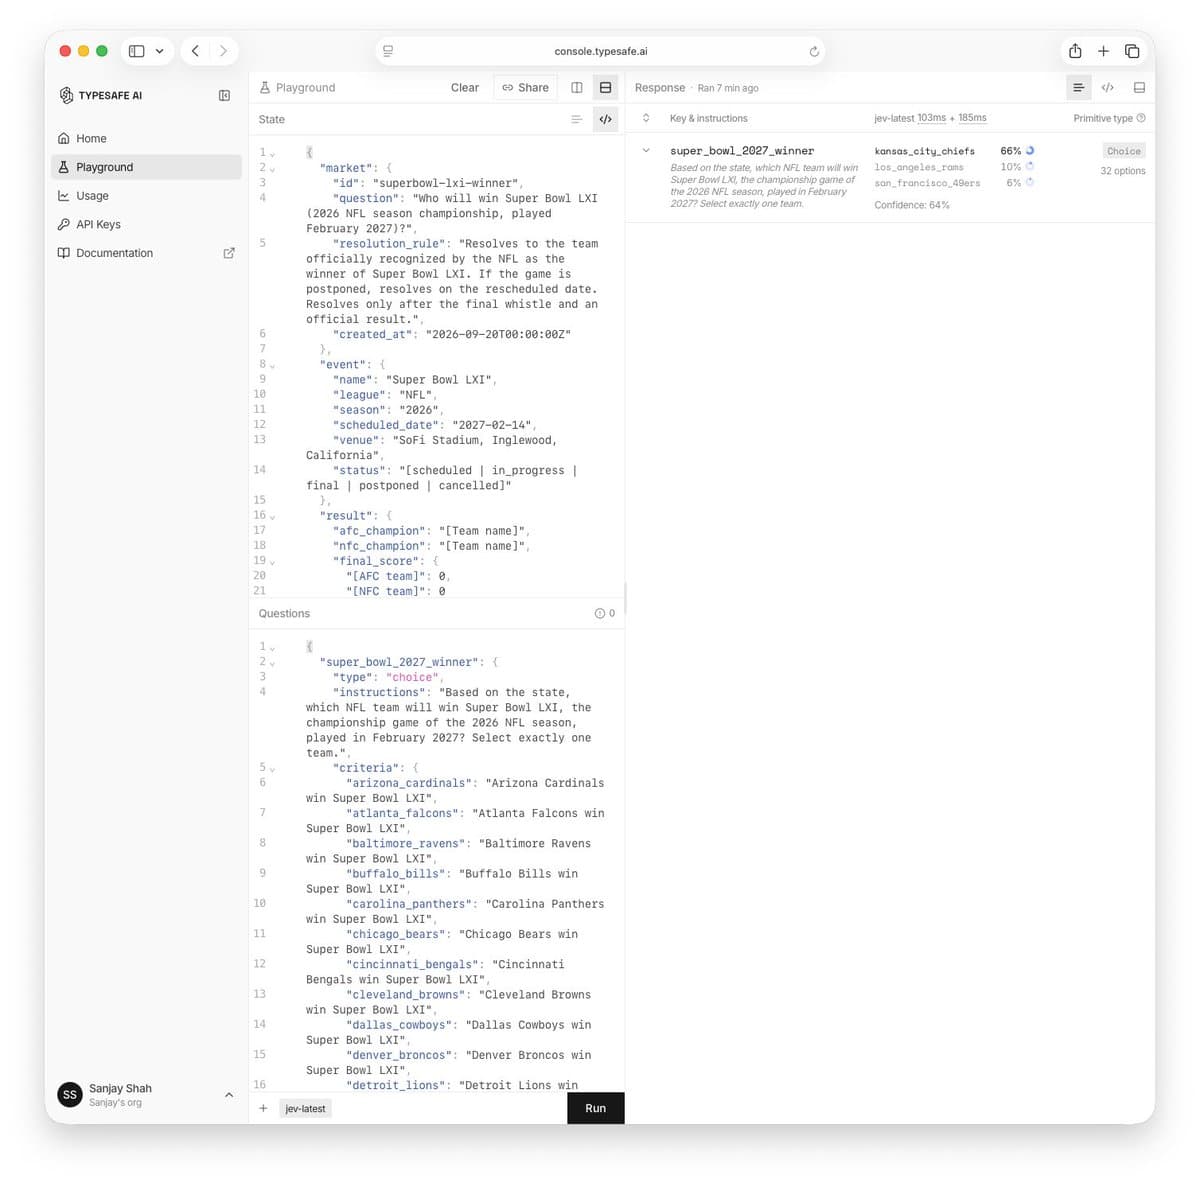The width and height of the screenshot is (1200, 1183).
Task: Collapse the "market" block
Action: point(272,169)
